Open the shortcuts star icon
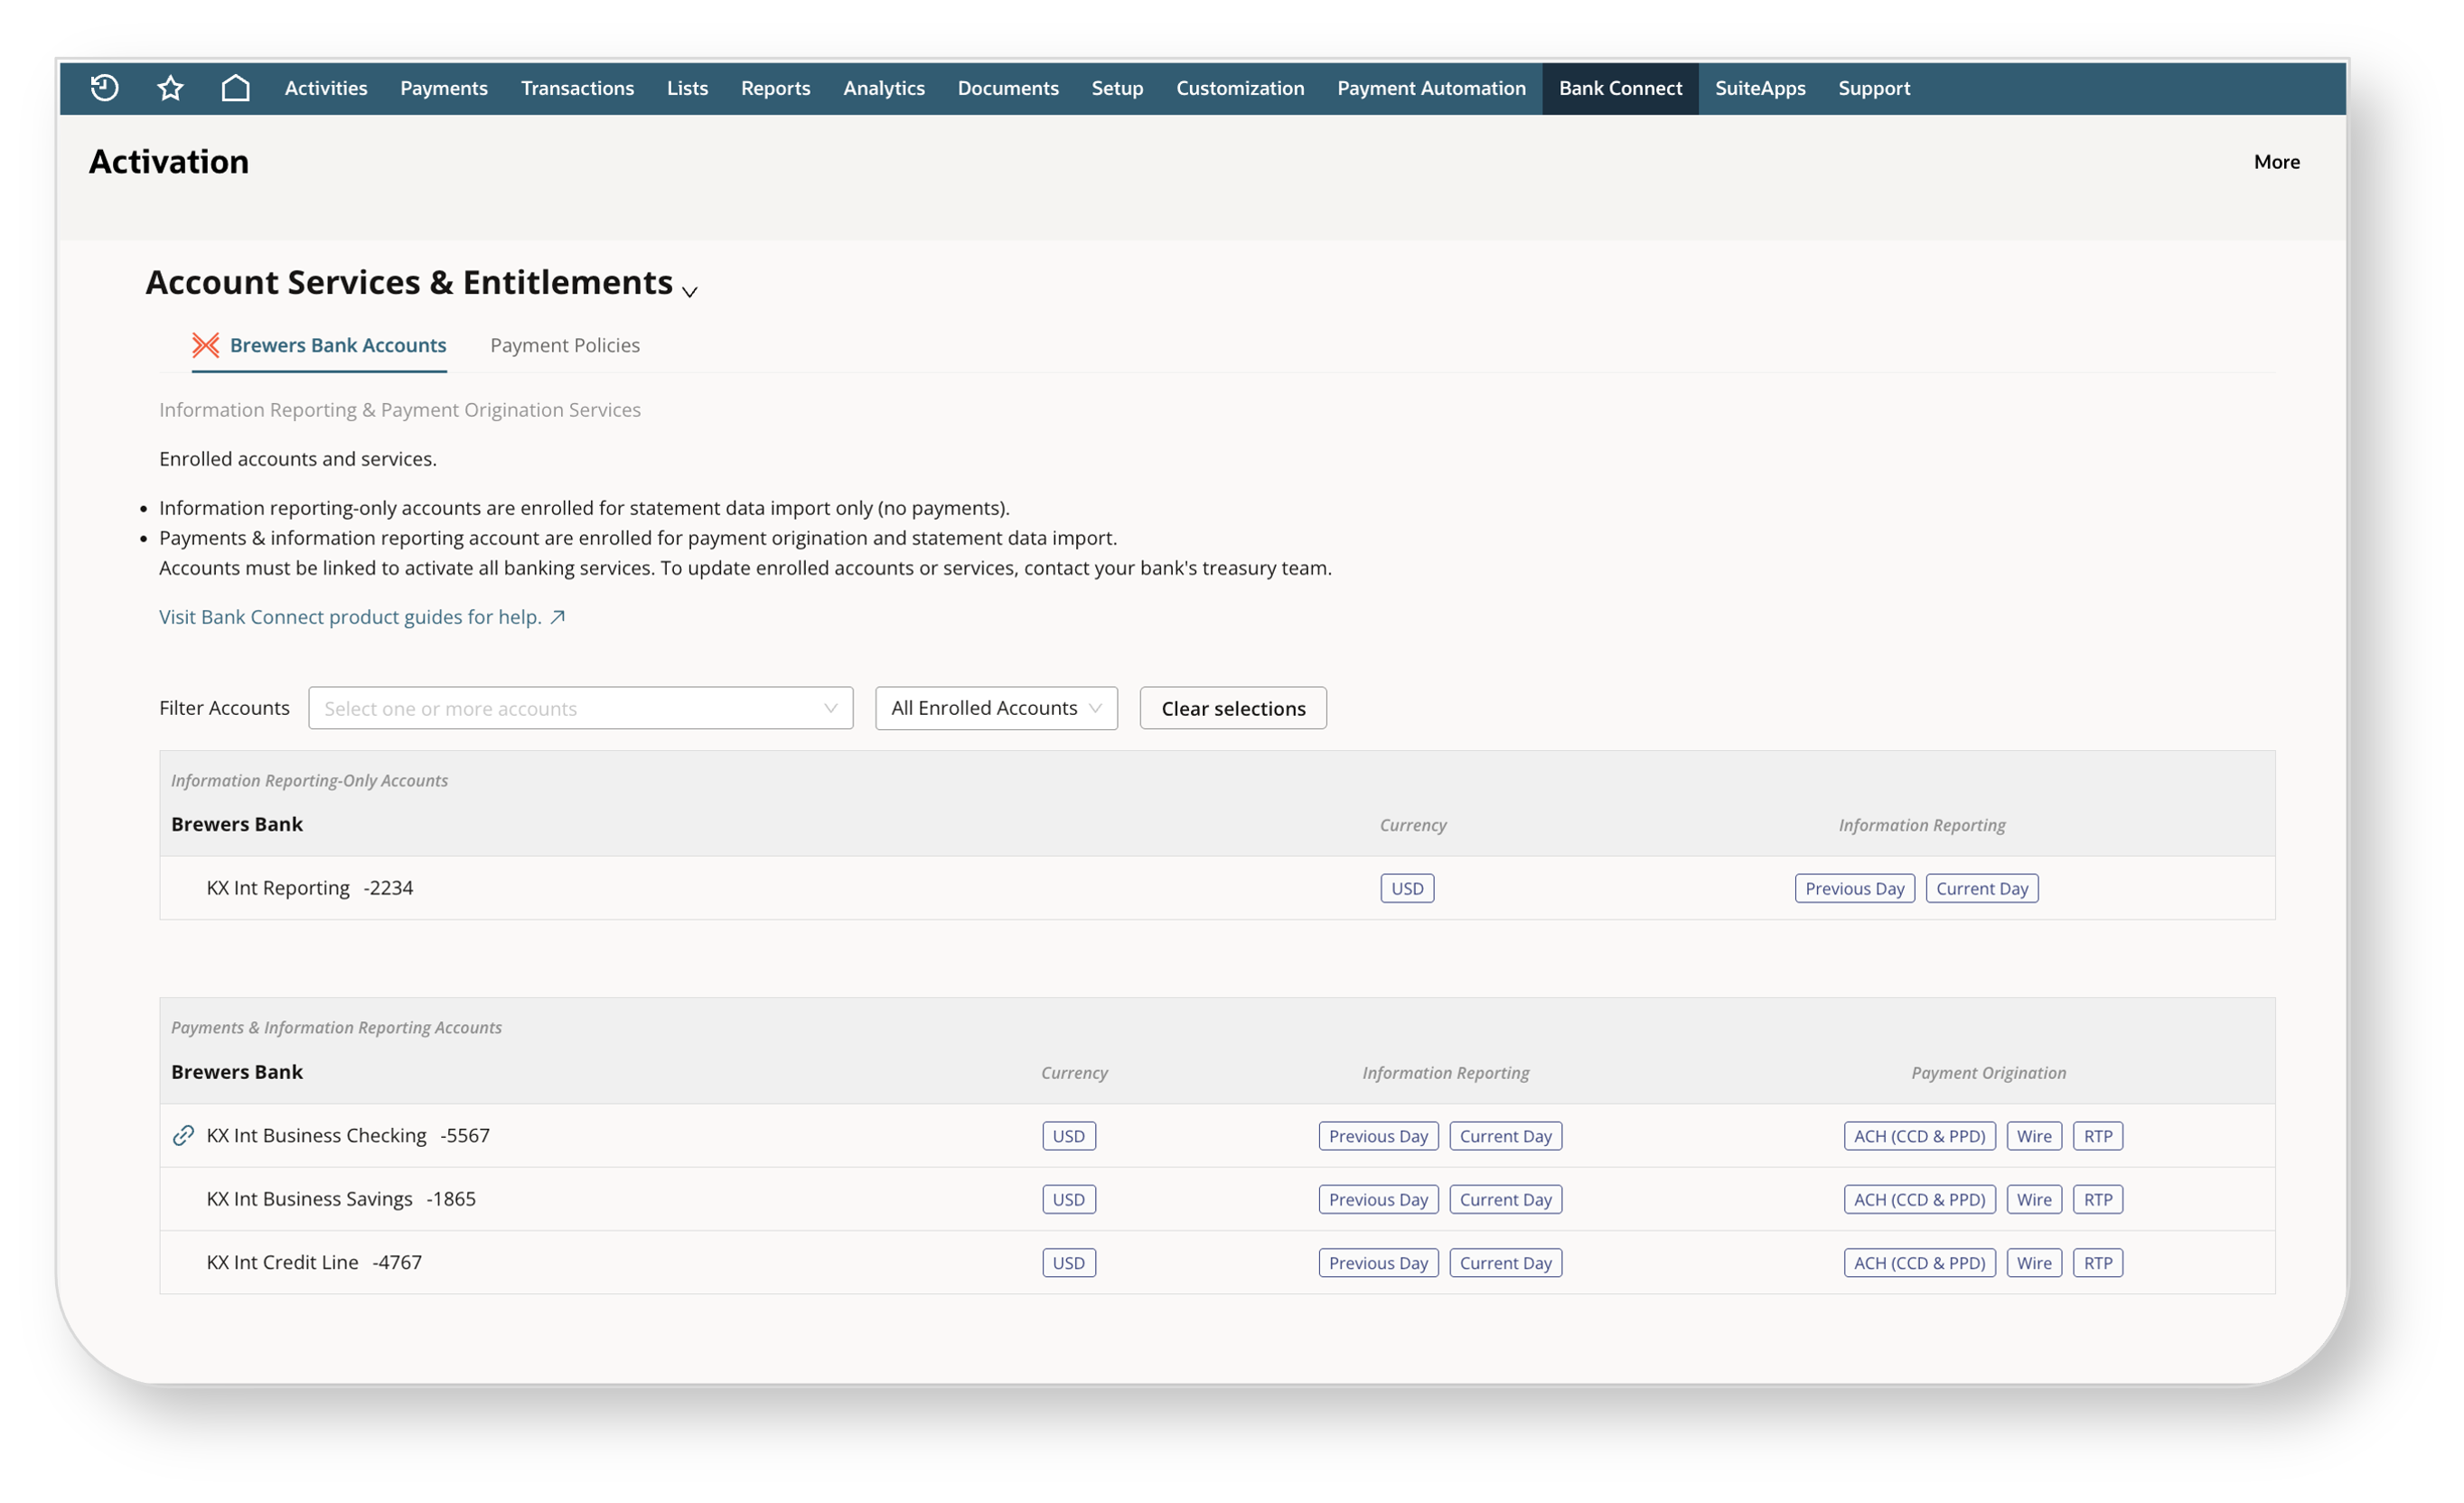Screen dimensions: 2464x1503 (x=171, y=88)
